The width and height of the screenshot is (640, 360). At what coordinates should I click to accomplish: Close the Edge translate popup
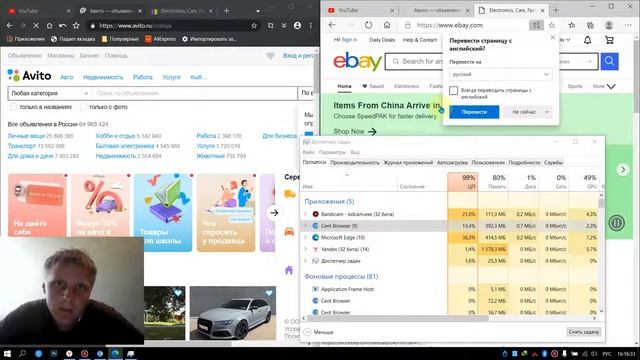pyautogui.click(x=553, y=38)
